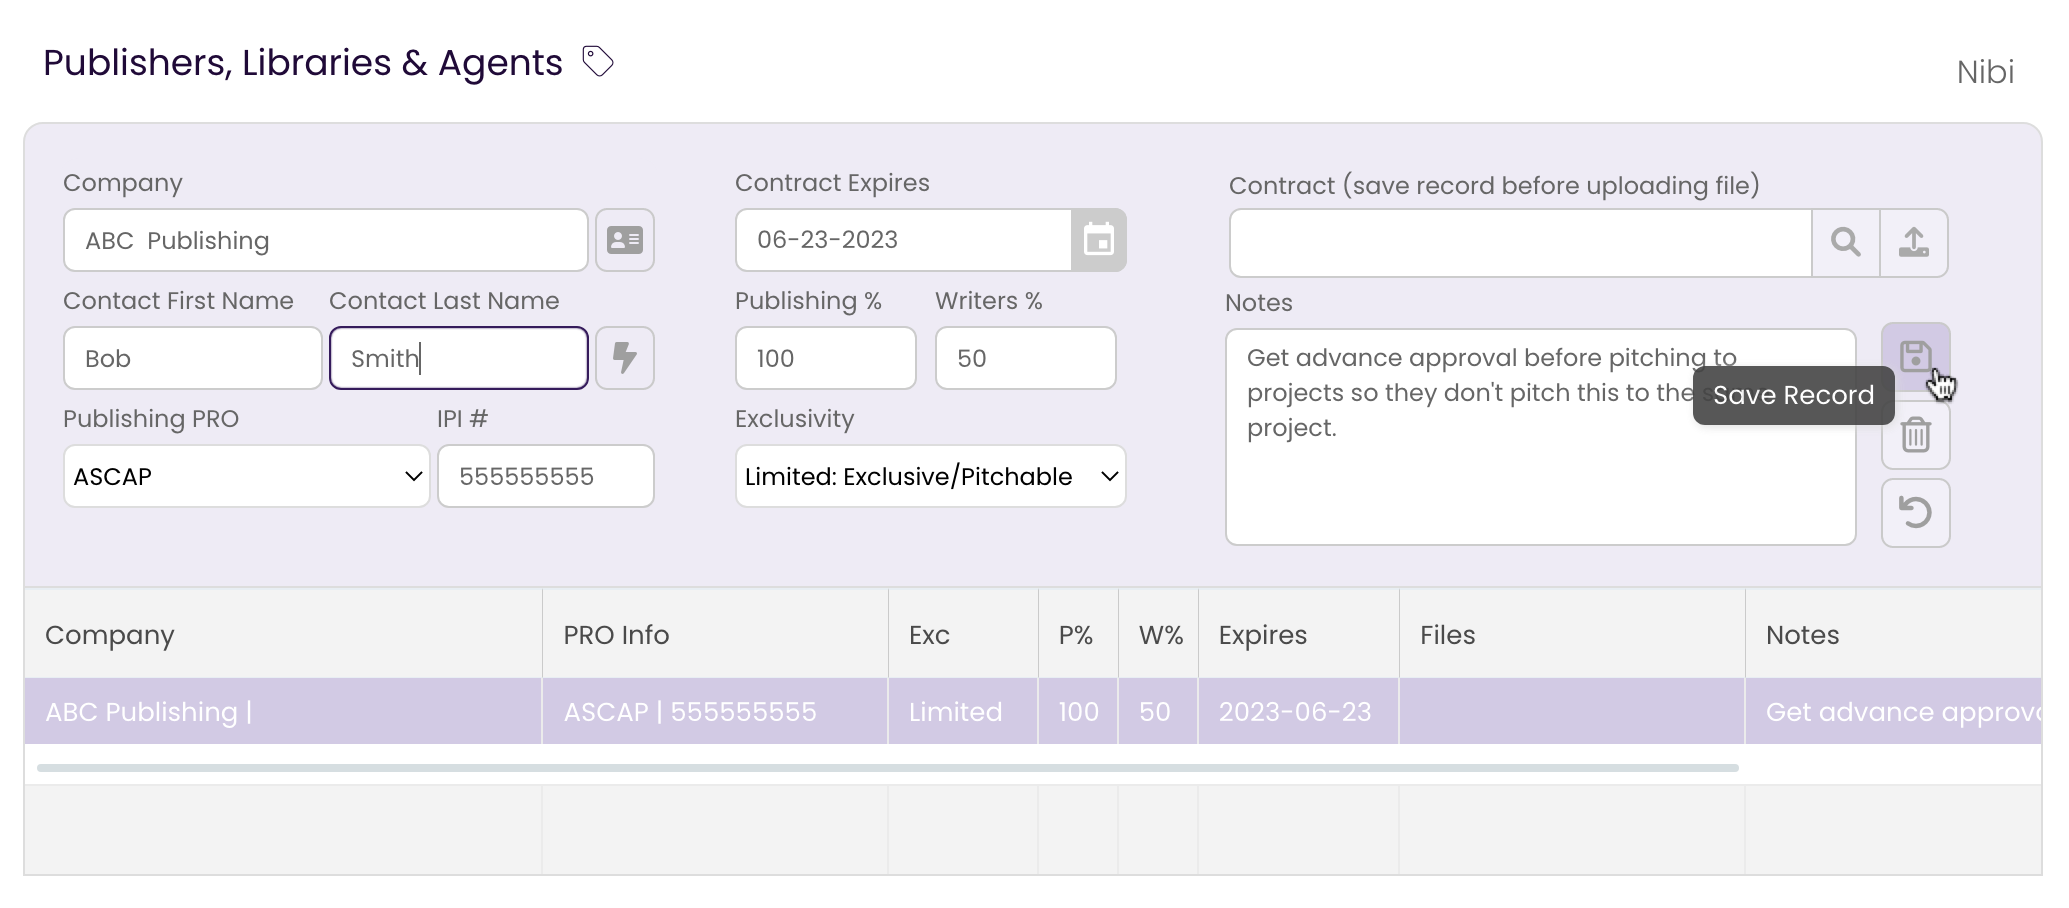Screen dimensions: 2069x908
Task: Click the W% column header
Action: 1158,634
